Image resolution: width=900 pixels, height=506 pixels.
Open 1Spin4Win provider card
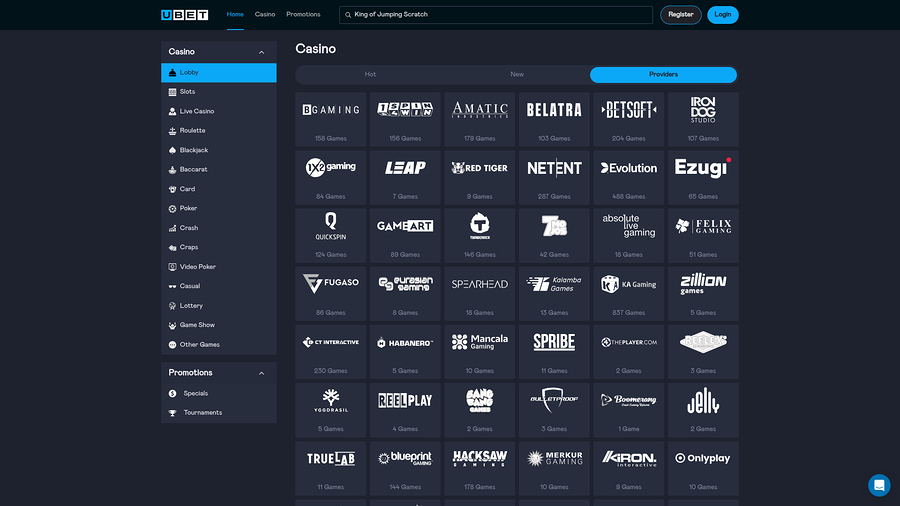[x=405, y=119]
